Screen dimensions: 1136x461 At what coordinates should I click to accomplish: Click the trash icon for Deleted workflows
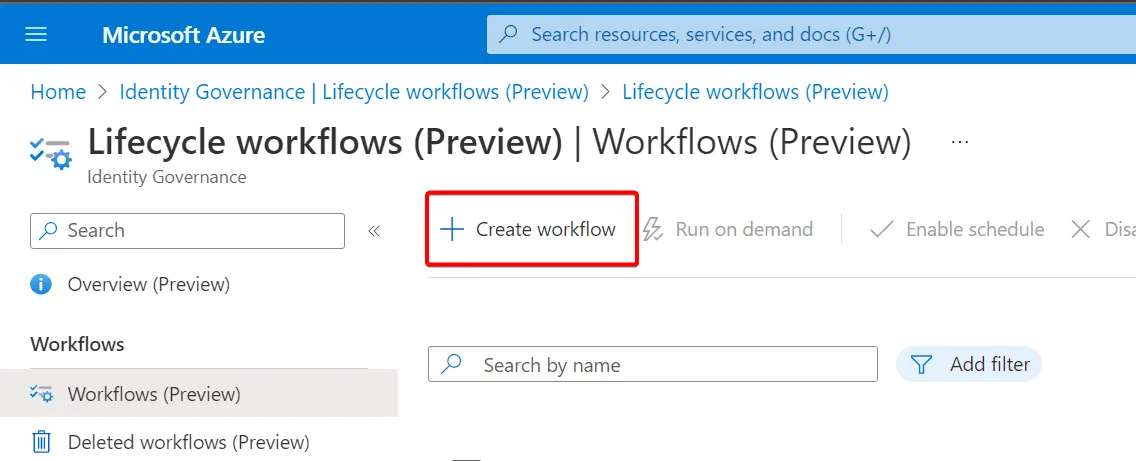pos(41,441)
